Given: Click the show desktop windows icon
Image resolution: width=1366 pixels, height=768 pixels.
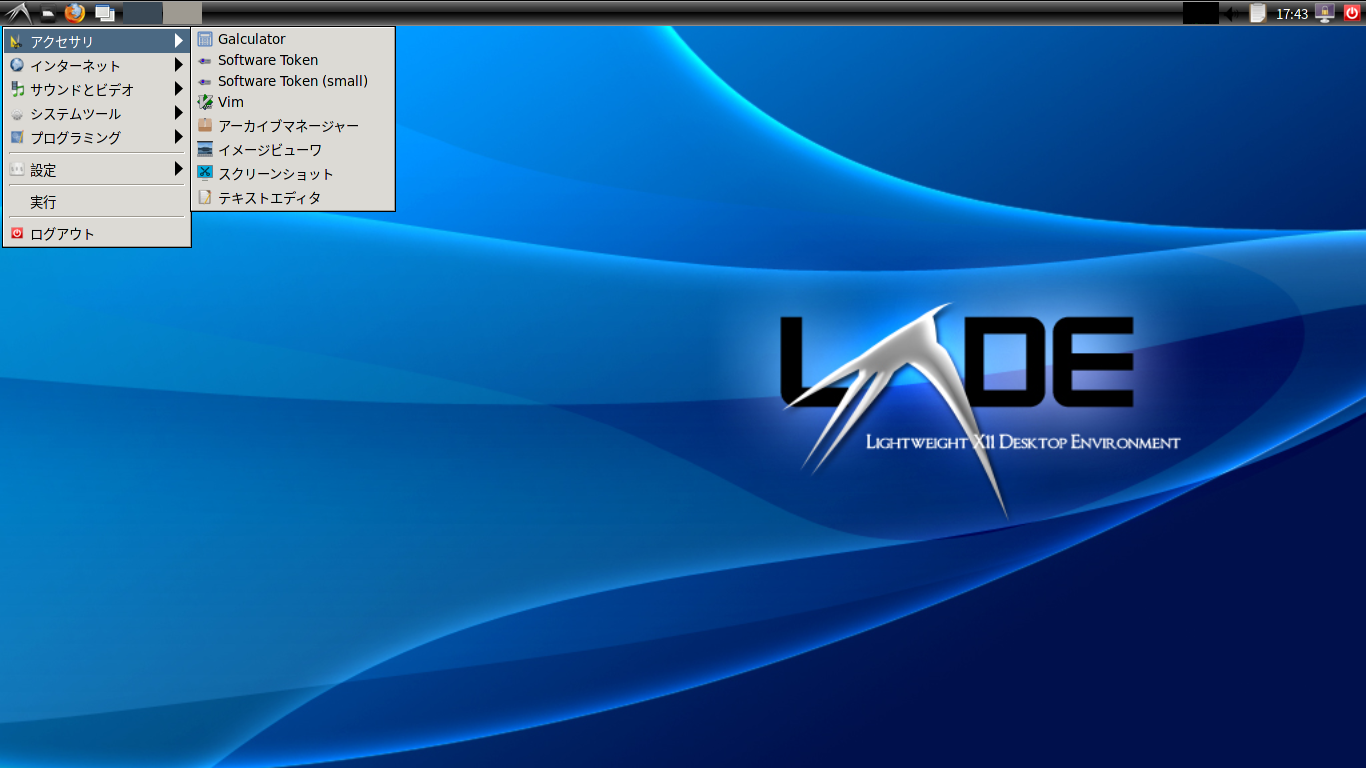Looking at the screenshot, I should pos(104,14).
